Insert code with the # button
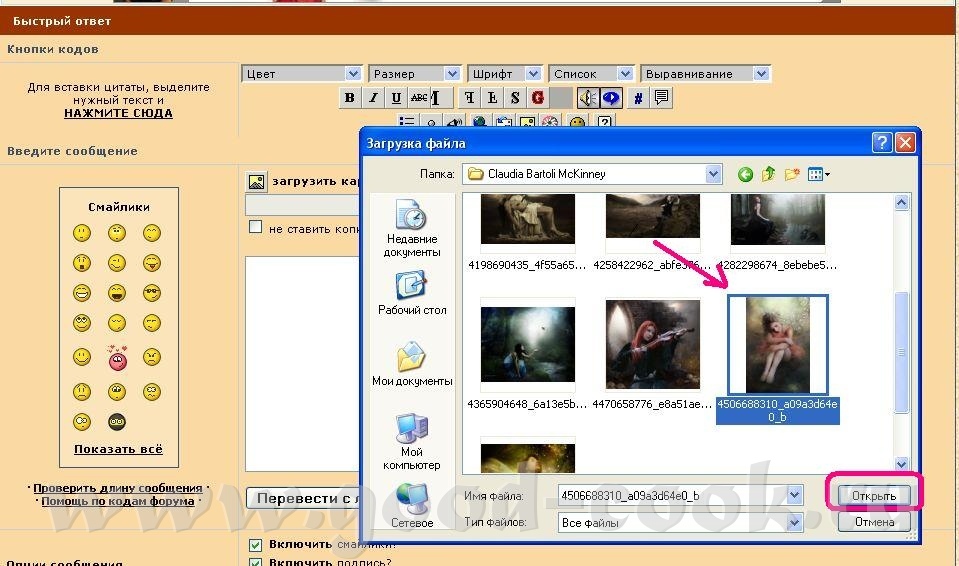The image size is (959, 566). [x=637, y=98]
